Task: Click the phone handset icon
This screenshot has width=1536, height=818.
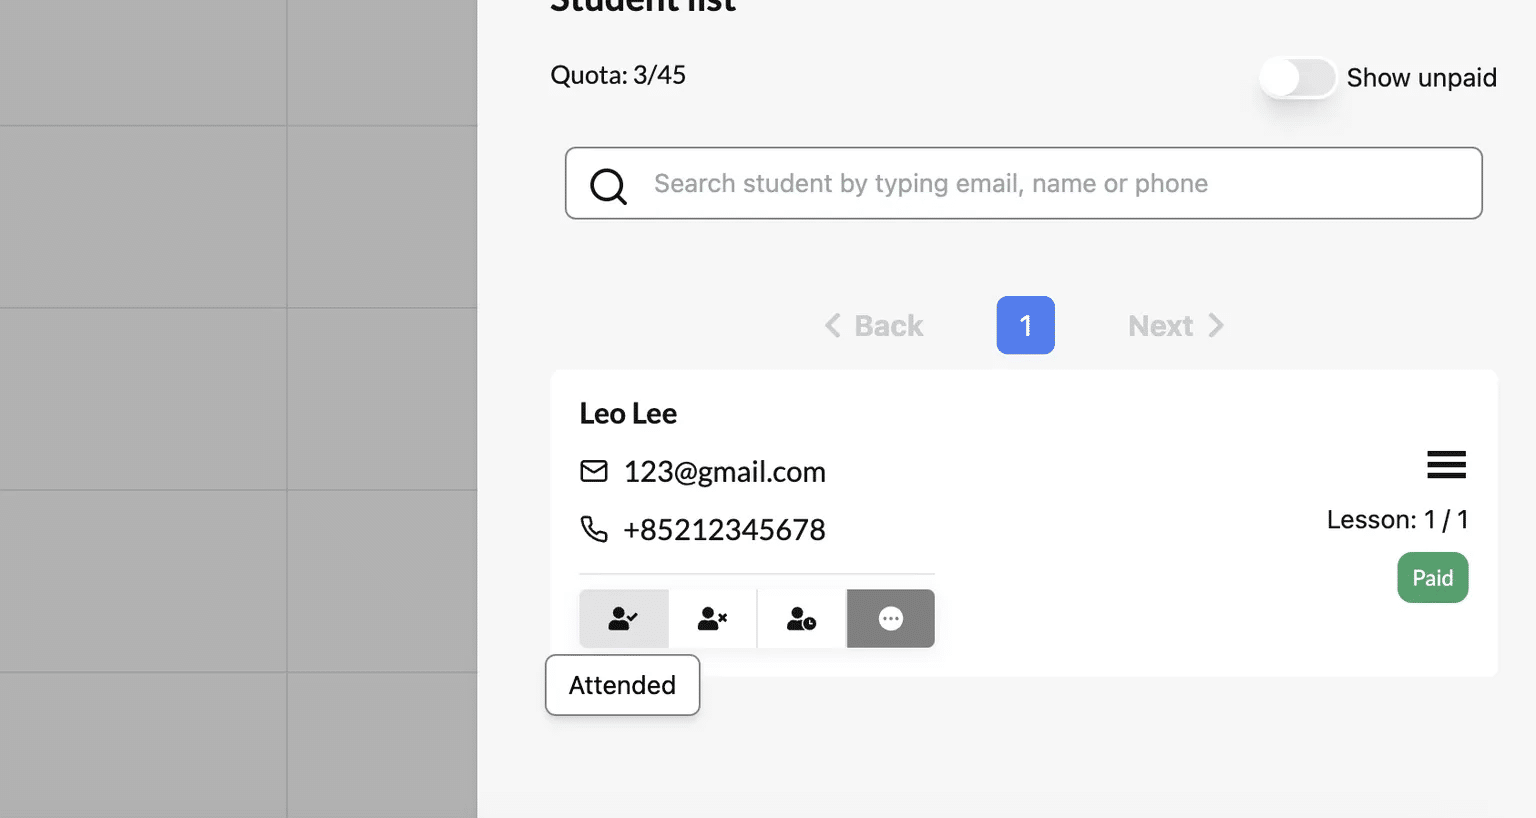Action: tap(594, 529)
